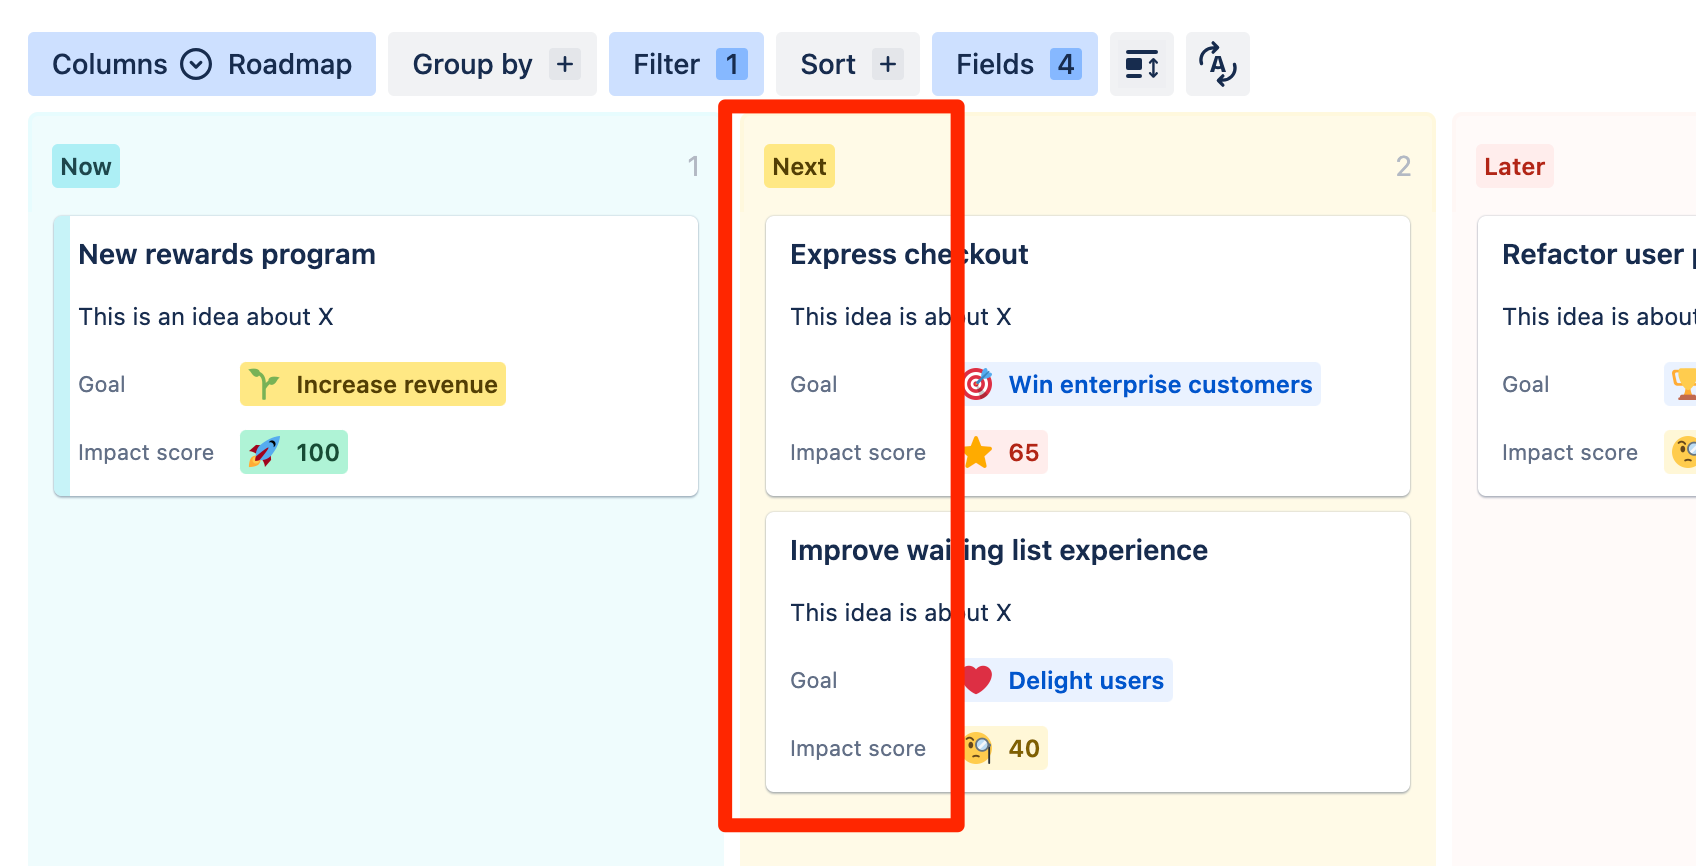Open the Columns Roadmap selector chevron
1696x866 pixels.
pyautogui.click(x=196, y=64)
